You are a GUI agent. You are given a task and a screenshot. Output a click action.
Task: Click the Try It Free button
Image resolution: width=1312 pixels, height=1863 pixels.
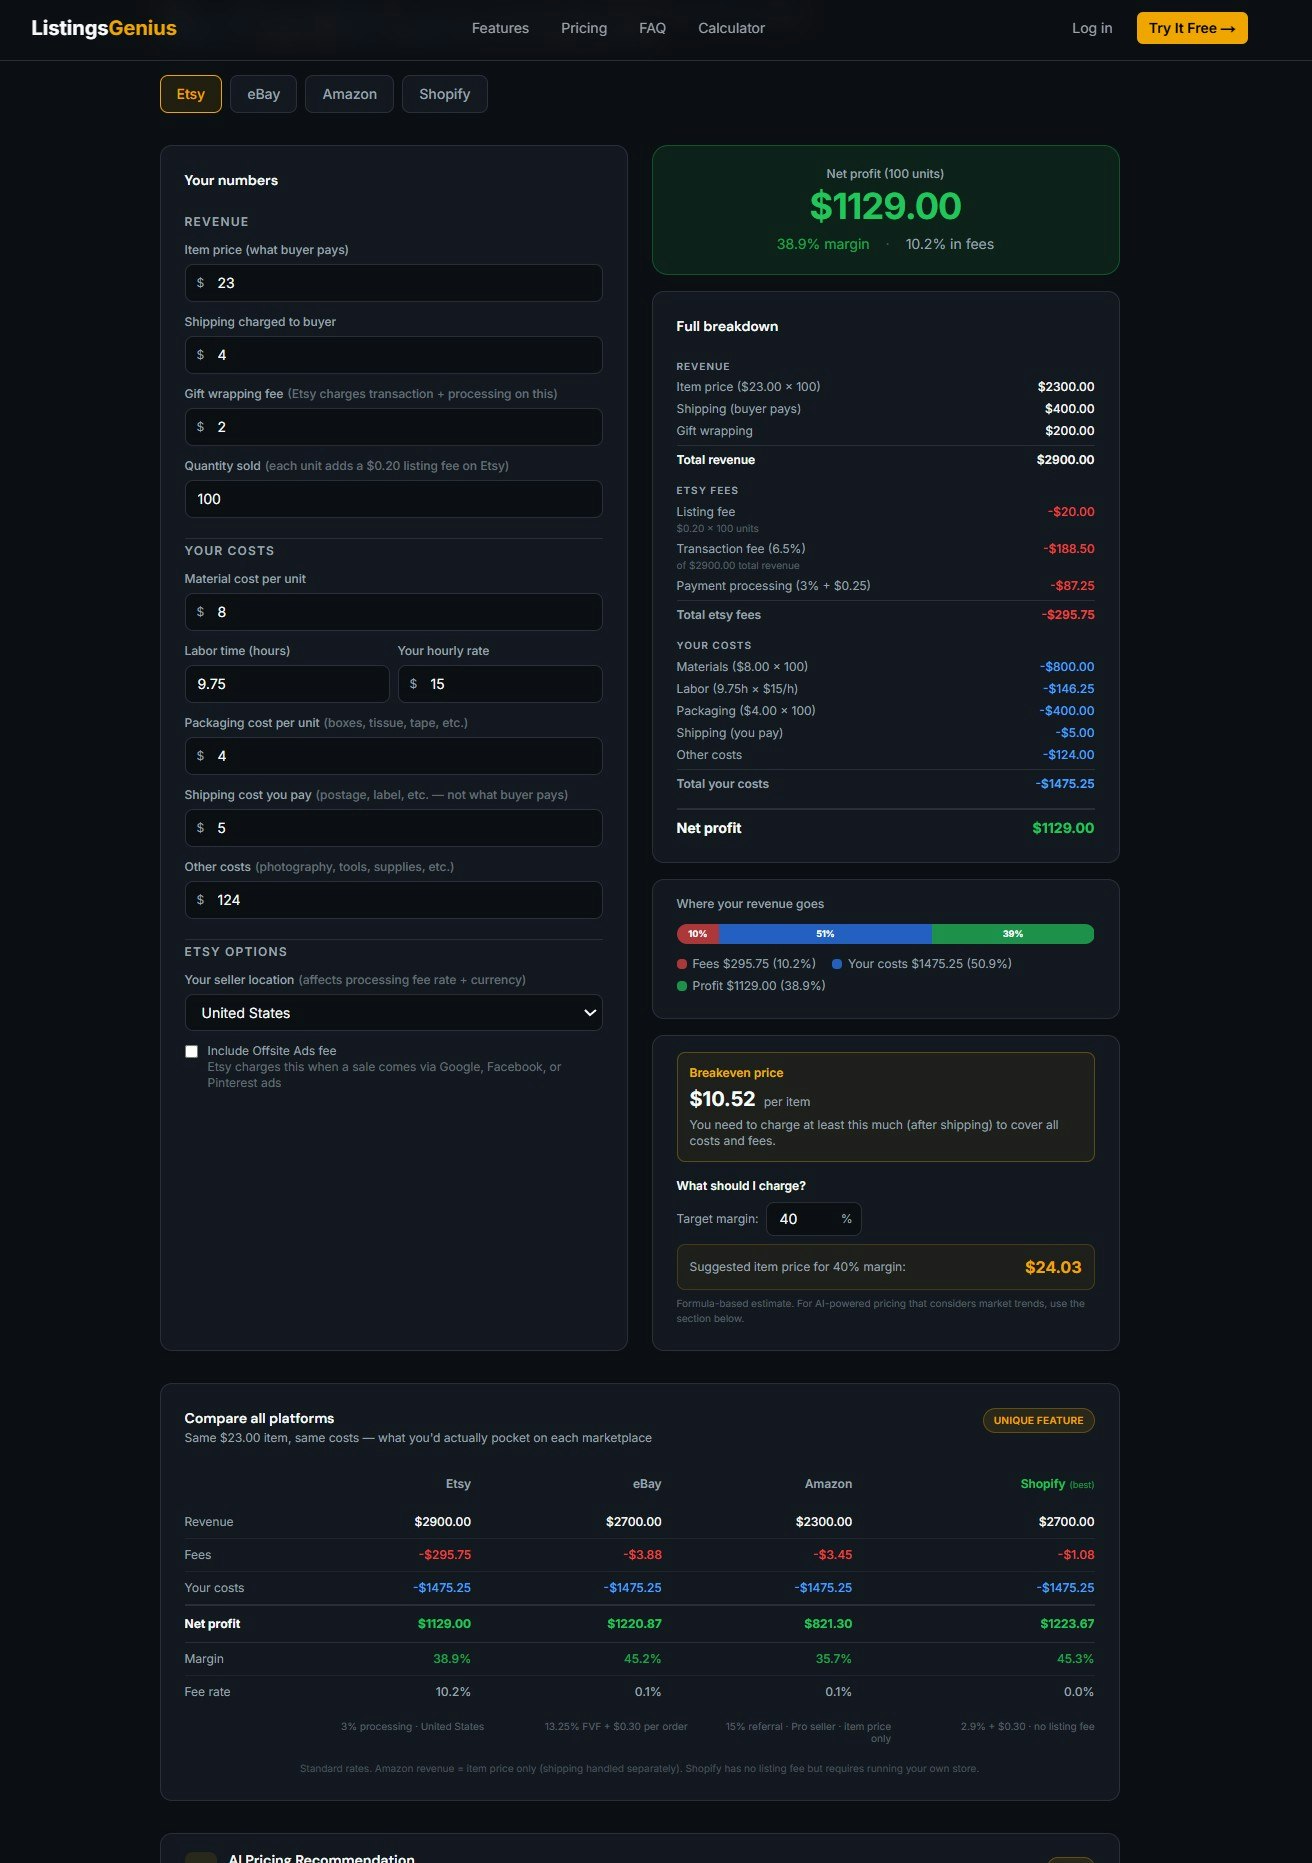point(1192,28)
